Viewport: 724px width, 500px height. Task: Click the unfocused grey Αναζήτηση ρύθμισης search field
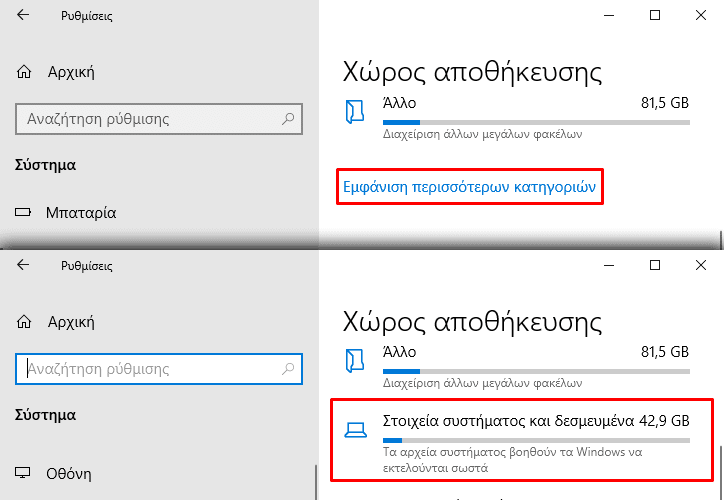(x=159, y=119)
